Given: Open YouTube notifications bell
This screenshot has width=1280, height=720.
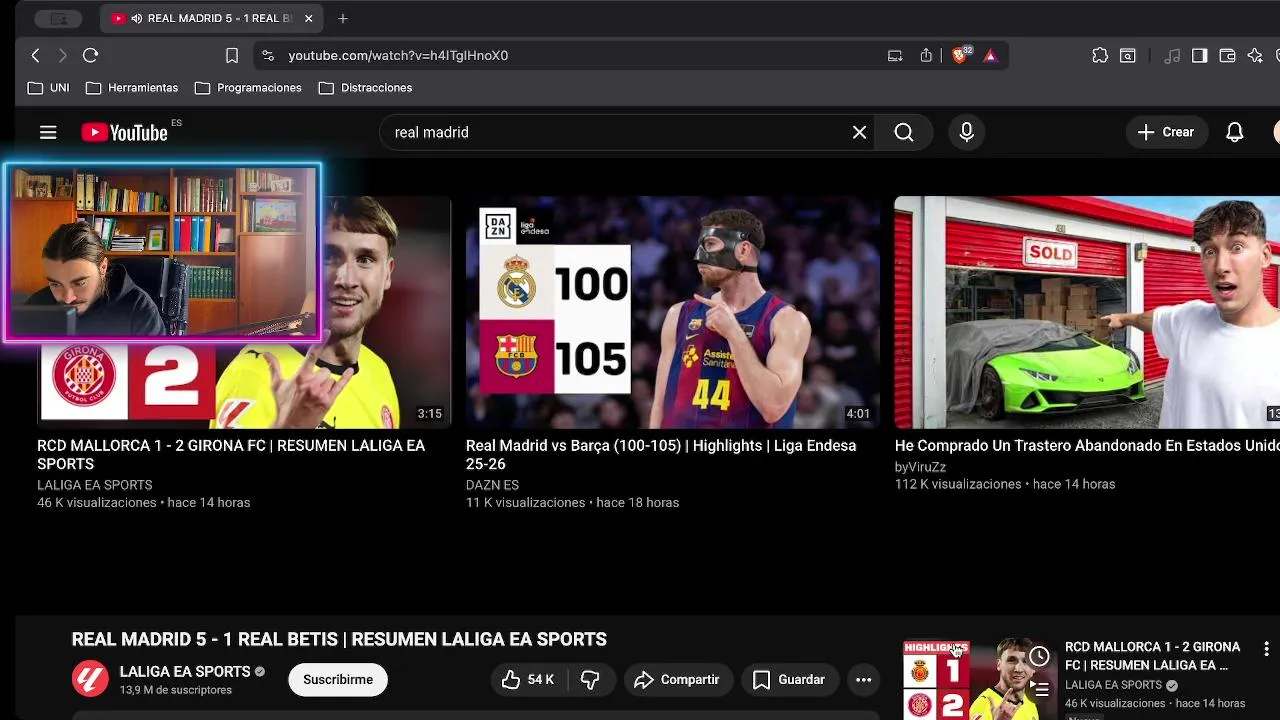Looking at the screenshot, I should 1235,132.
